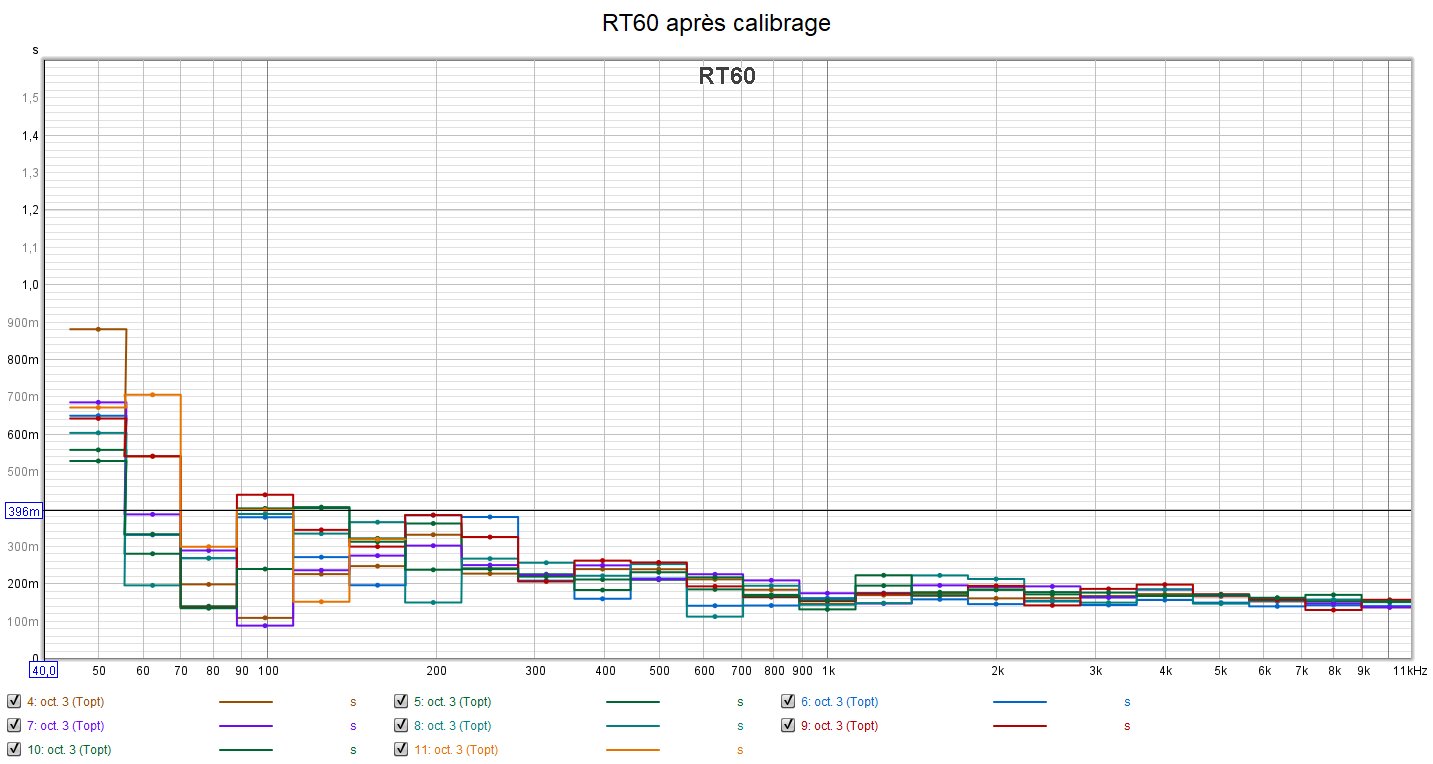
Task: Uncheck the trace 11 oct. 3 checkbox
Action: pos(401,749)
